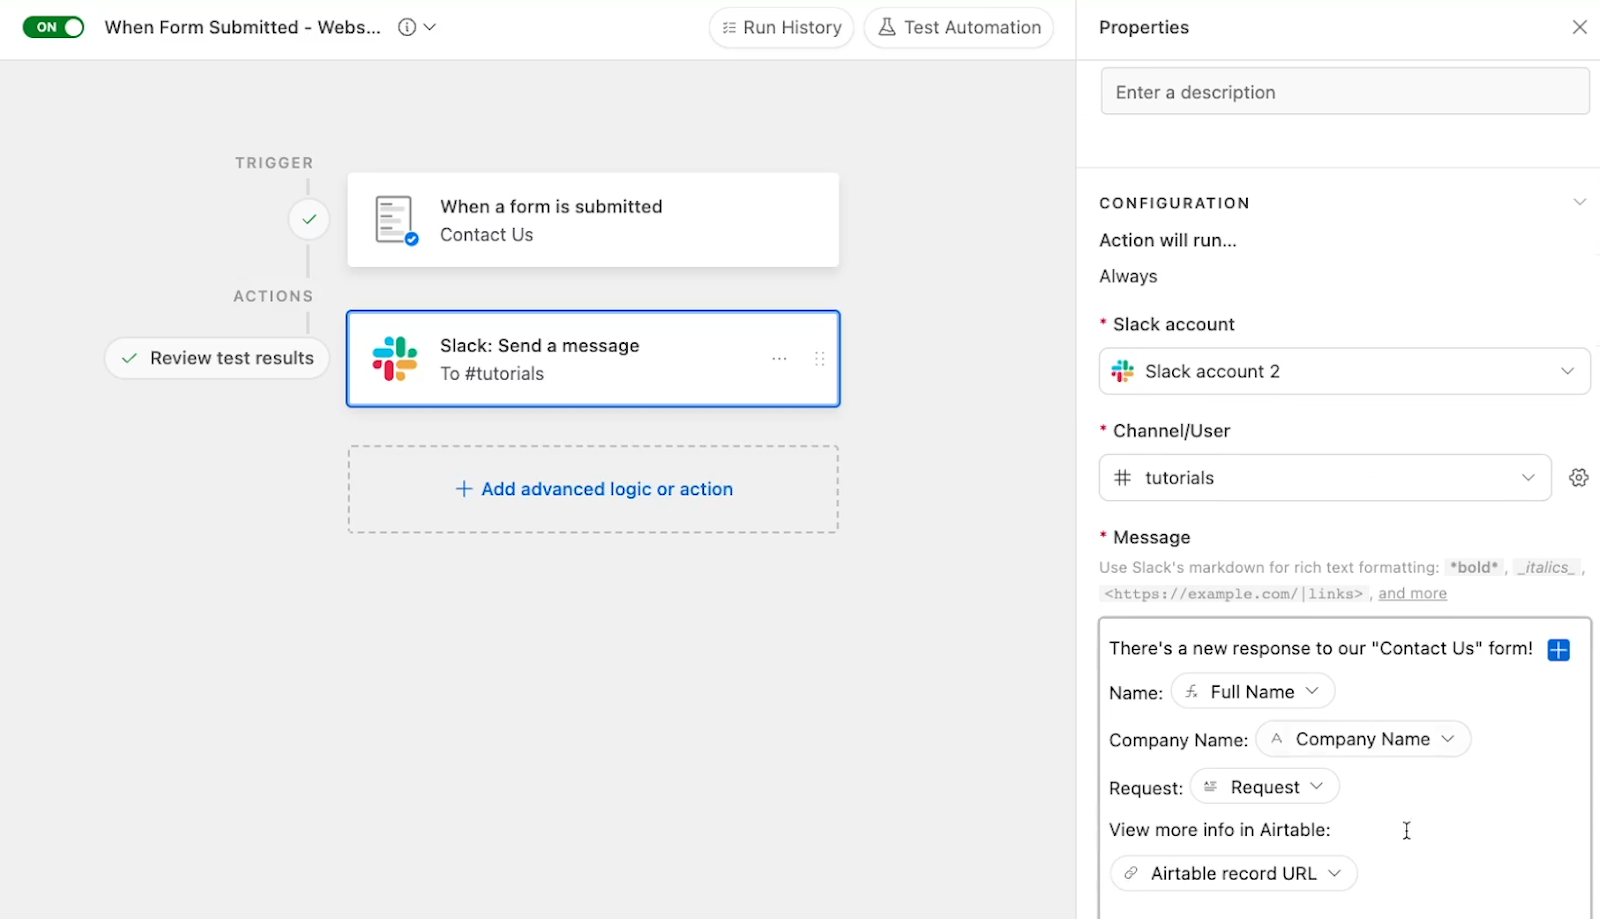Click in message text 'View more info in Airtable:'
The image size is (1600, 919).
click(x=1220, y=830)
